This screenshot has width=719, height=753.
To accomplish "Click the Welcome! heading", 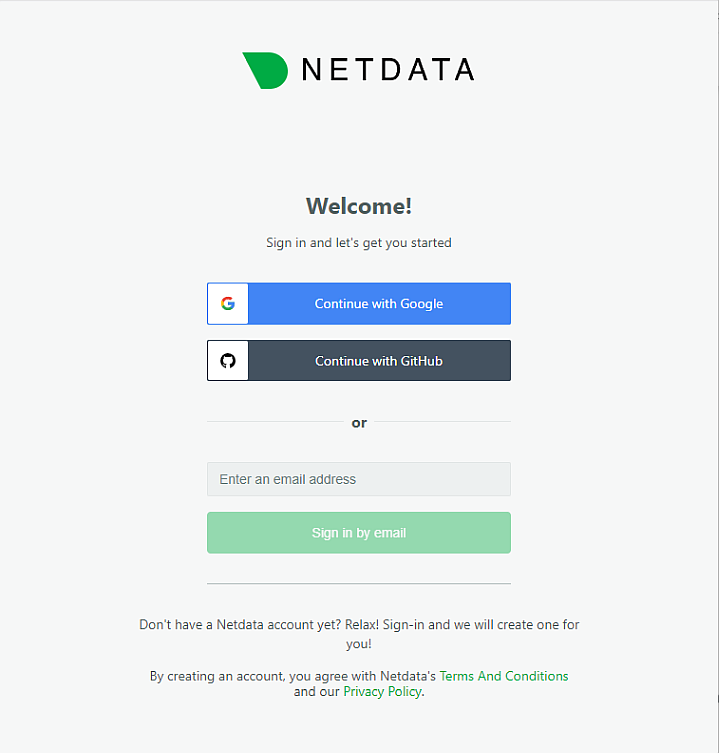I will pyautogui.click(x=359, y=207).
